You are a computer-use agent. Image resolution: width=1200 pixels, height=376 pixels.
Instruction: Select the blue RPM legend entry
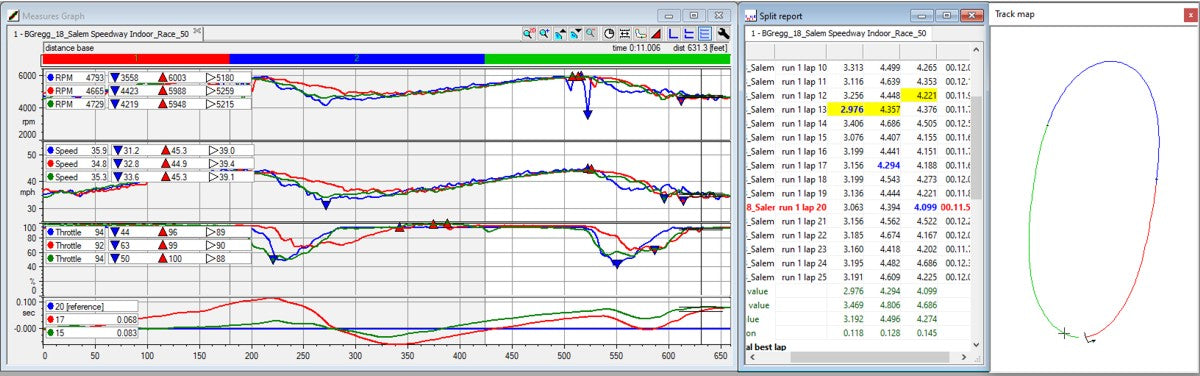click(x=75, y=77)
